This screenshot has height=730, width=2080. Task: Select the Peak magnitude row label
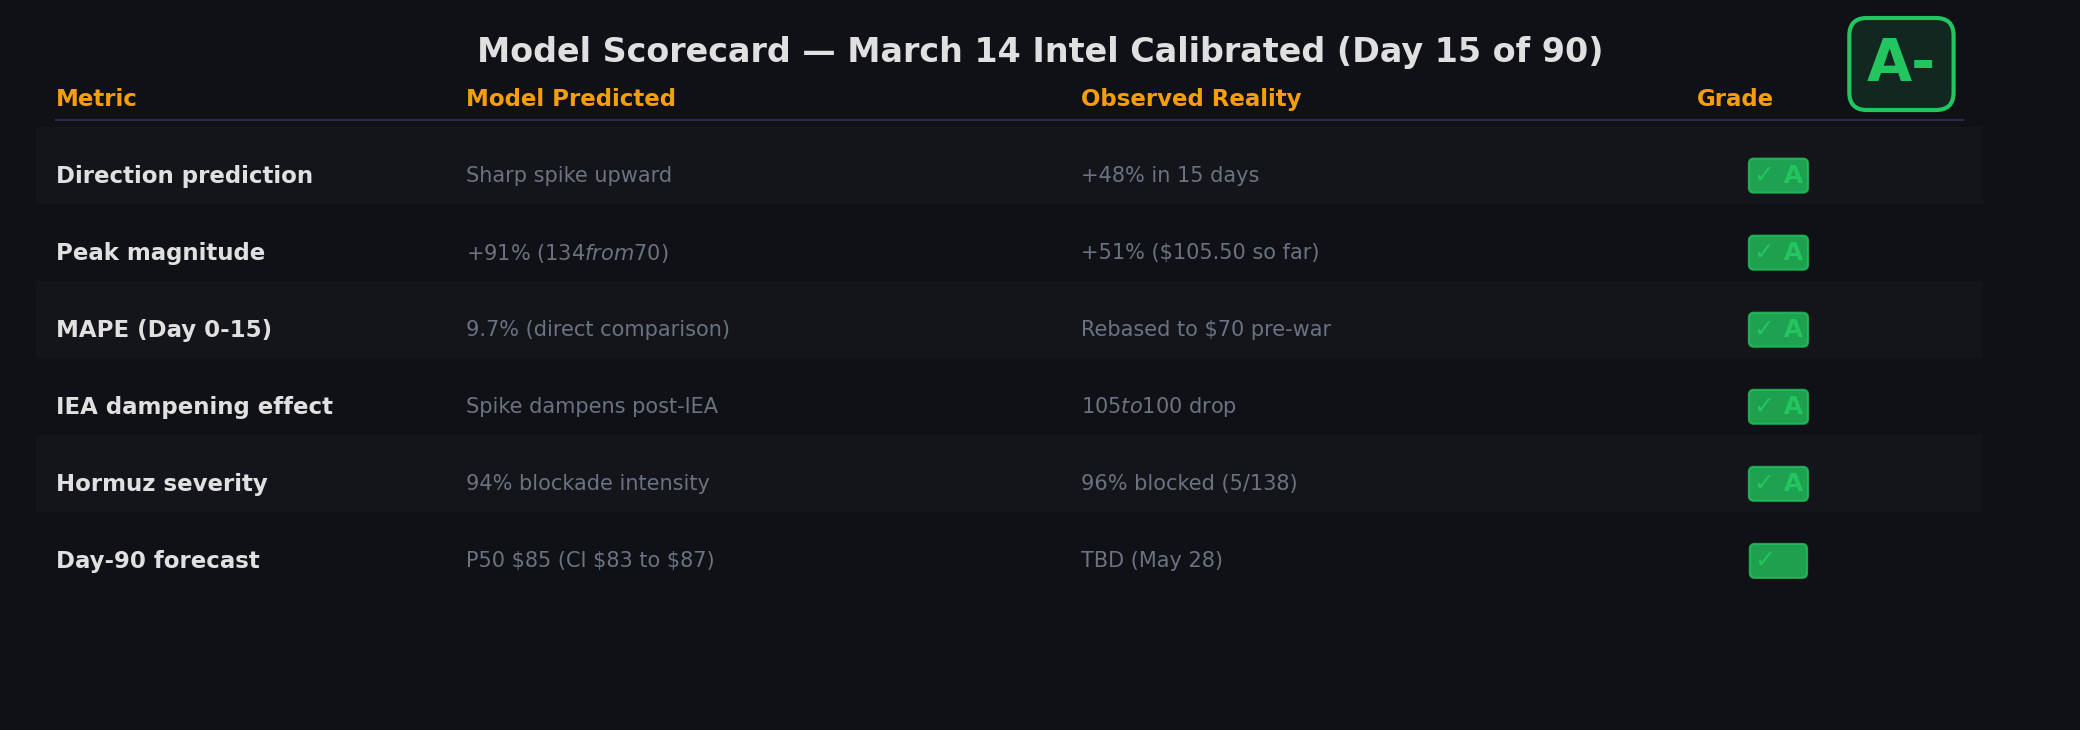coord(160,253)
